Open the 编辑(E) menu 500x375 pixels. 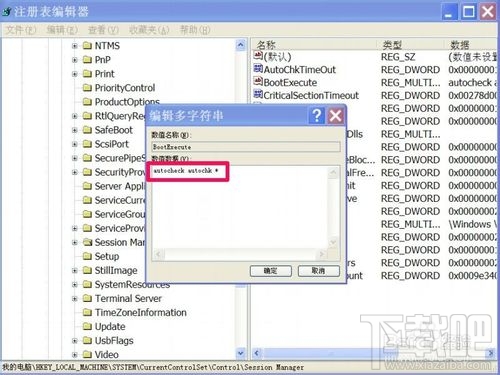pyautogui.click(x=62, y=30)
